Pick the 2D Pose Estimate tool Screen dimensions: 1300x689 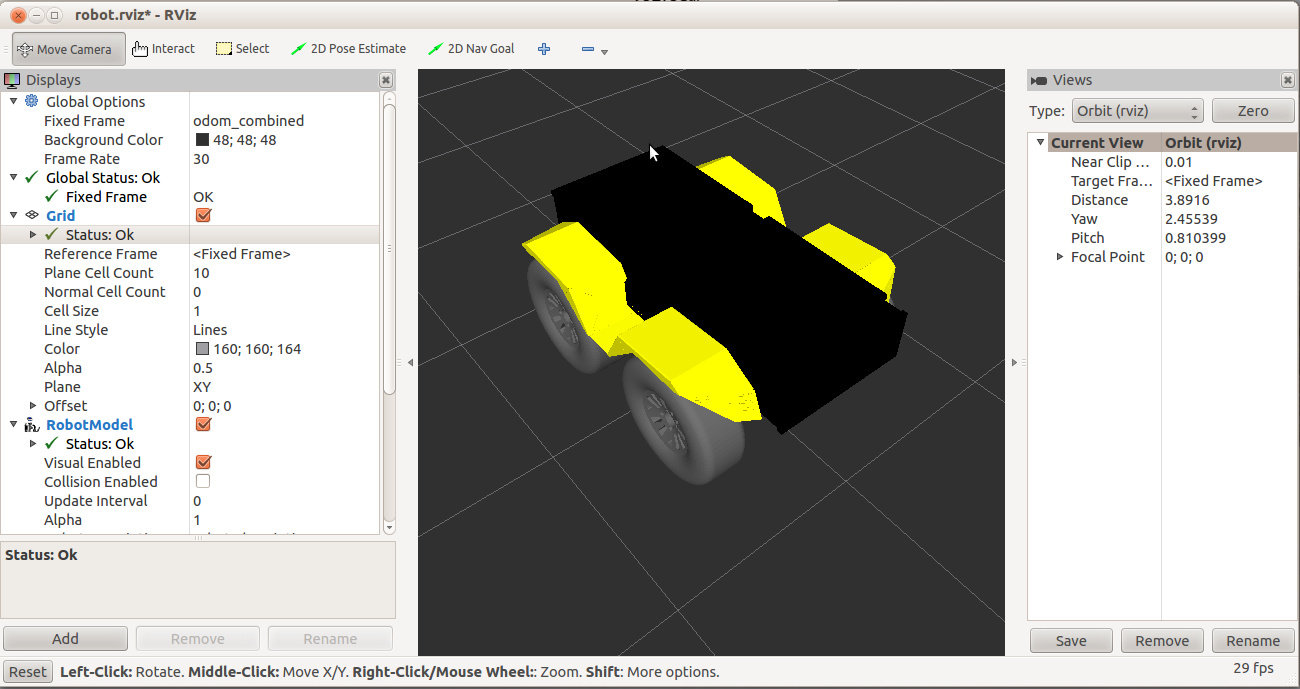[348, 49]
